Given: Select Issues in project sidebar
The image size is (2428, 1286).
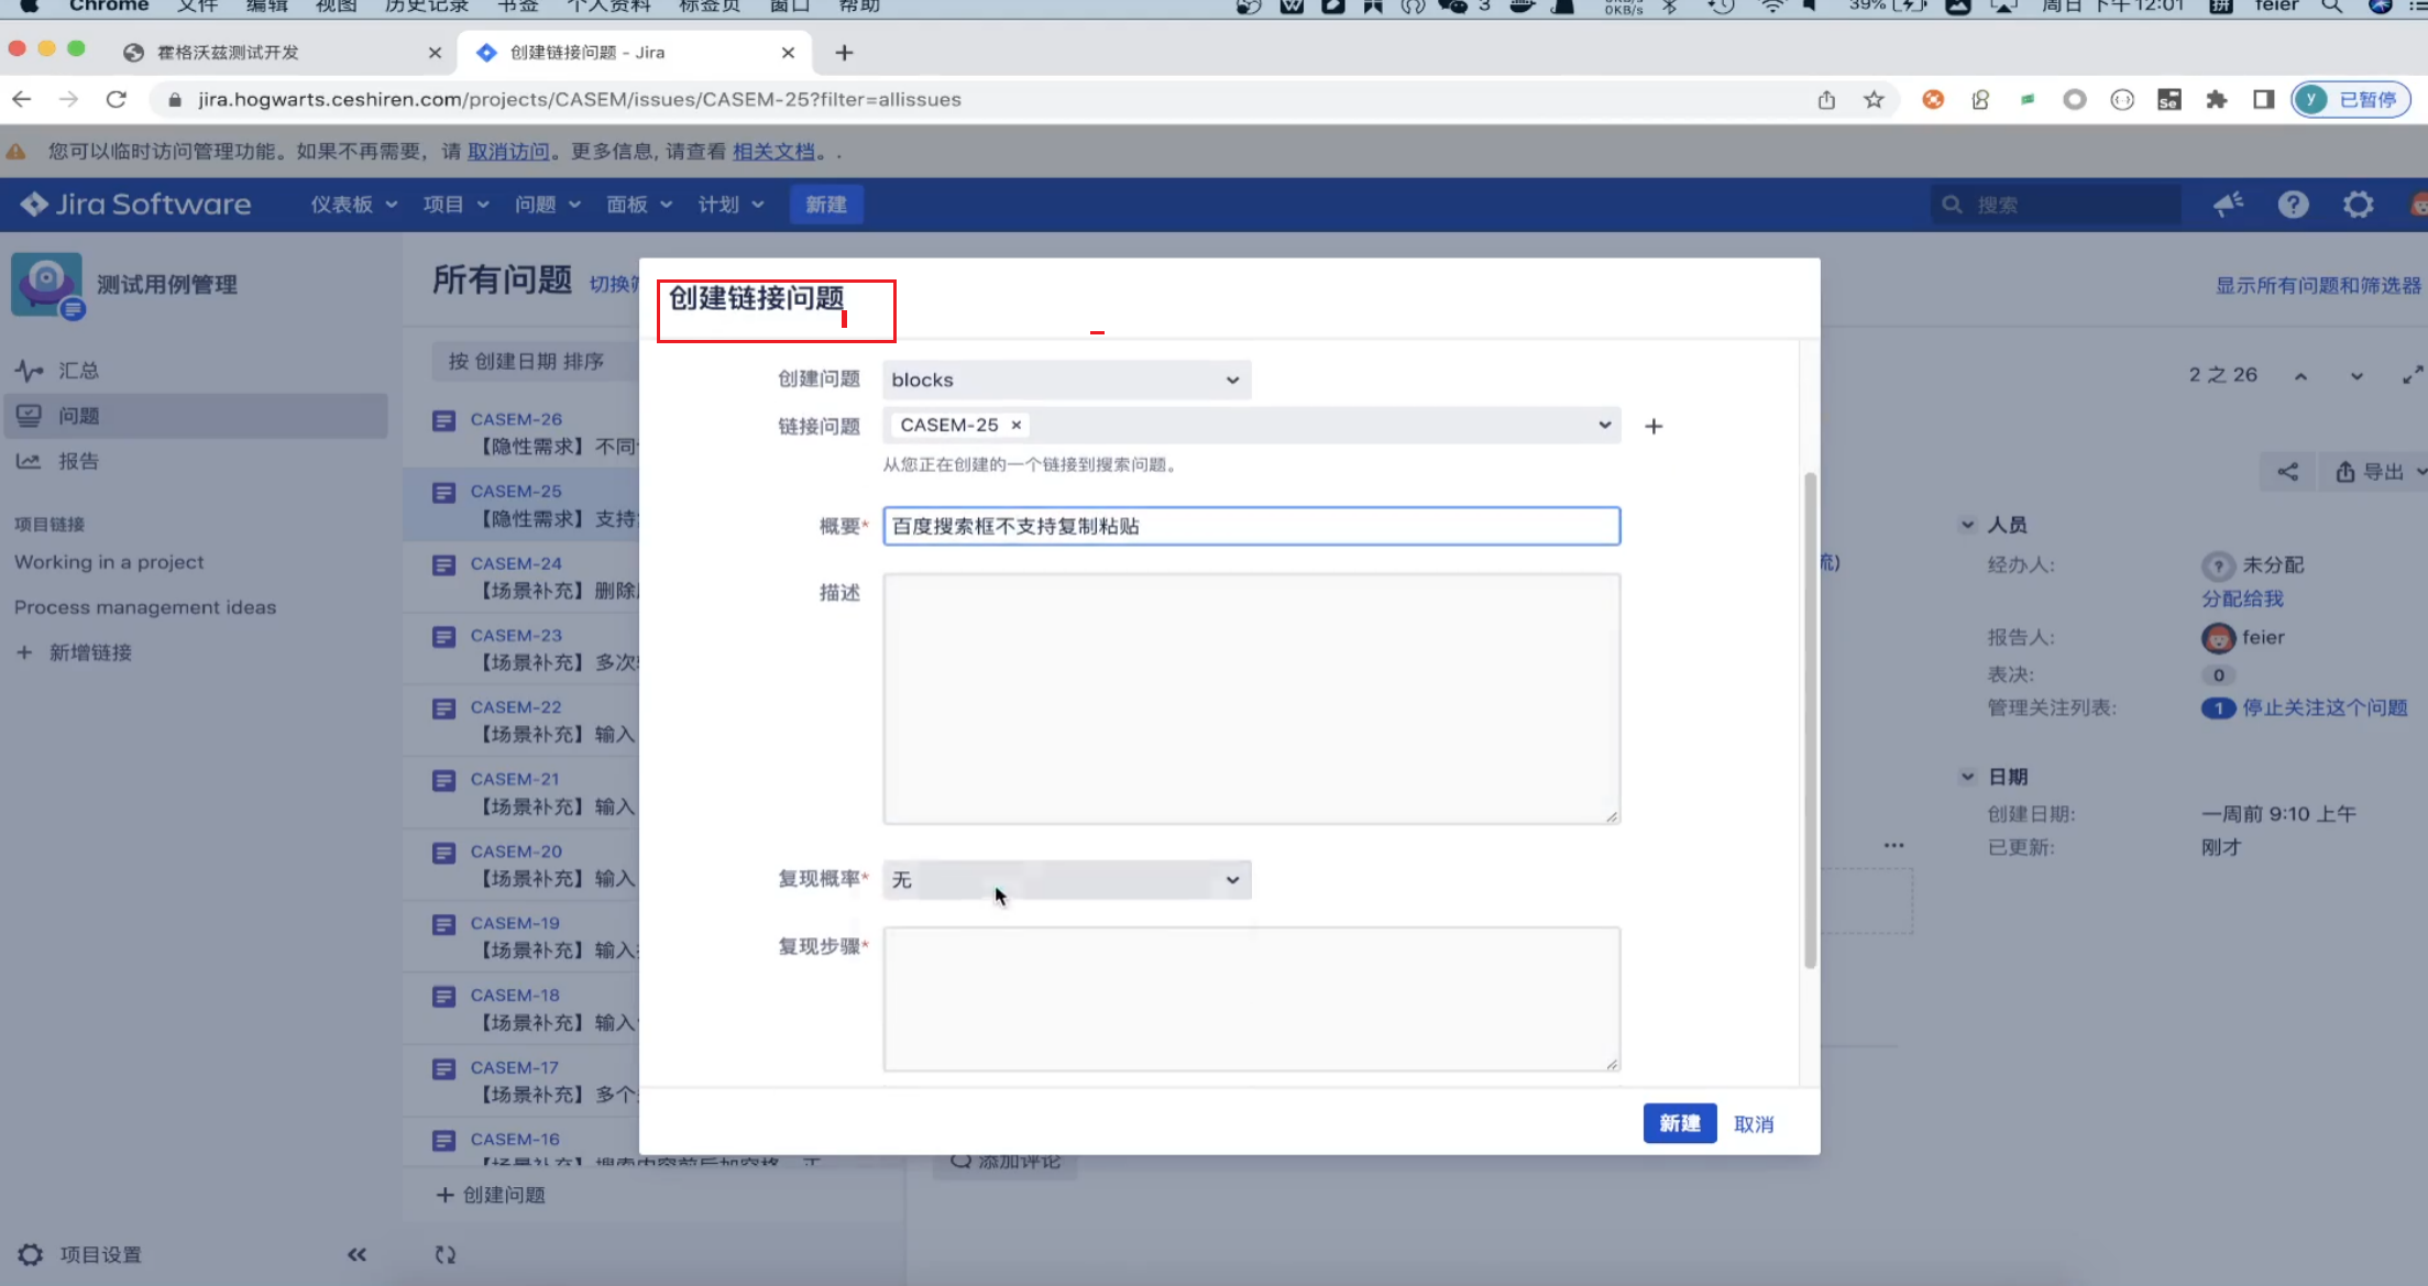Looking at the screenshot, I should pyautogui.click(x=196, y=415).
